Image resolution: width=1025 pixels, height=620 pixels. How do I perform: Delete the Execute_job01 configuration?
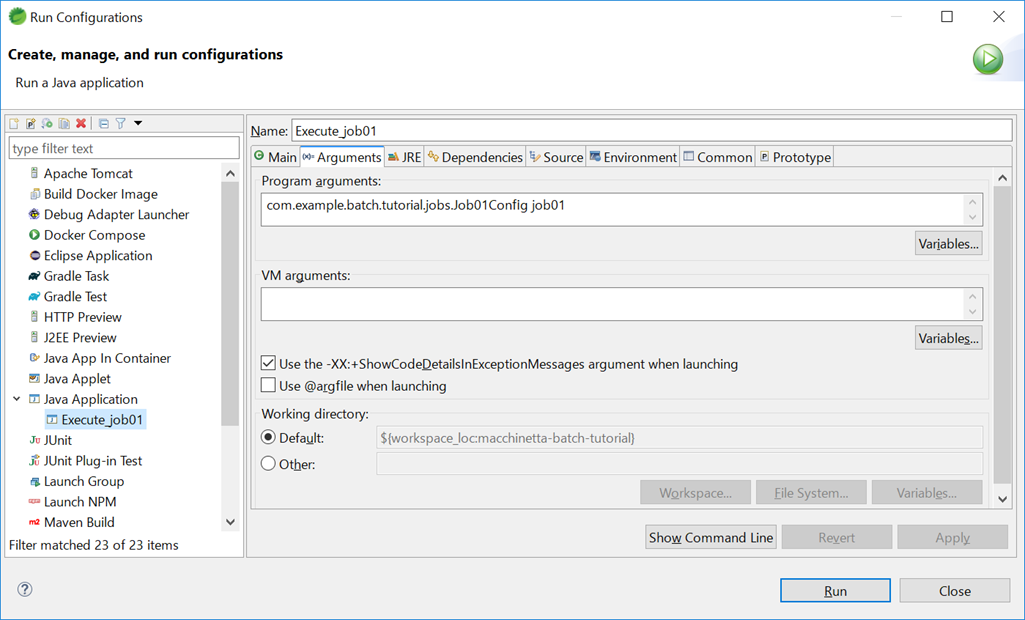click(81, 123)
